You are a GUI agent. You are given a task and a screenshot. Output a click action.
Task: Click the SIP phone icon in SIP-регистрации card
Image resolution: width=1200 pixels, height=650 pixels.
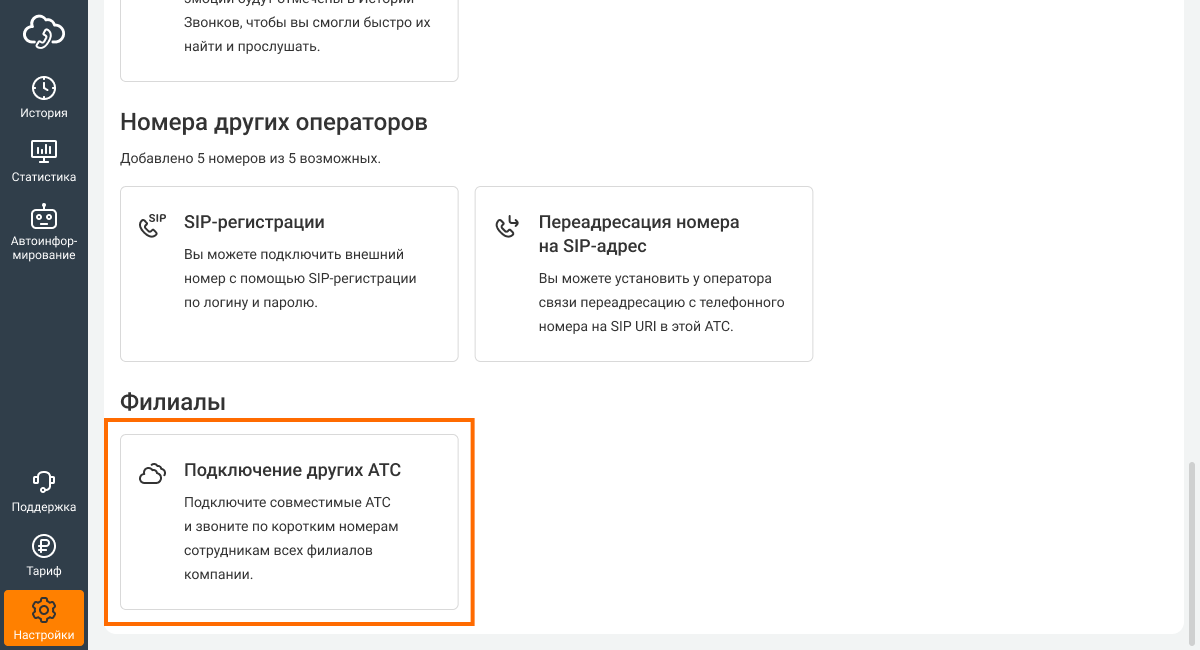tap(152, 225)
